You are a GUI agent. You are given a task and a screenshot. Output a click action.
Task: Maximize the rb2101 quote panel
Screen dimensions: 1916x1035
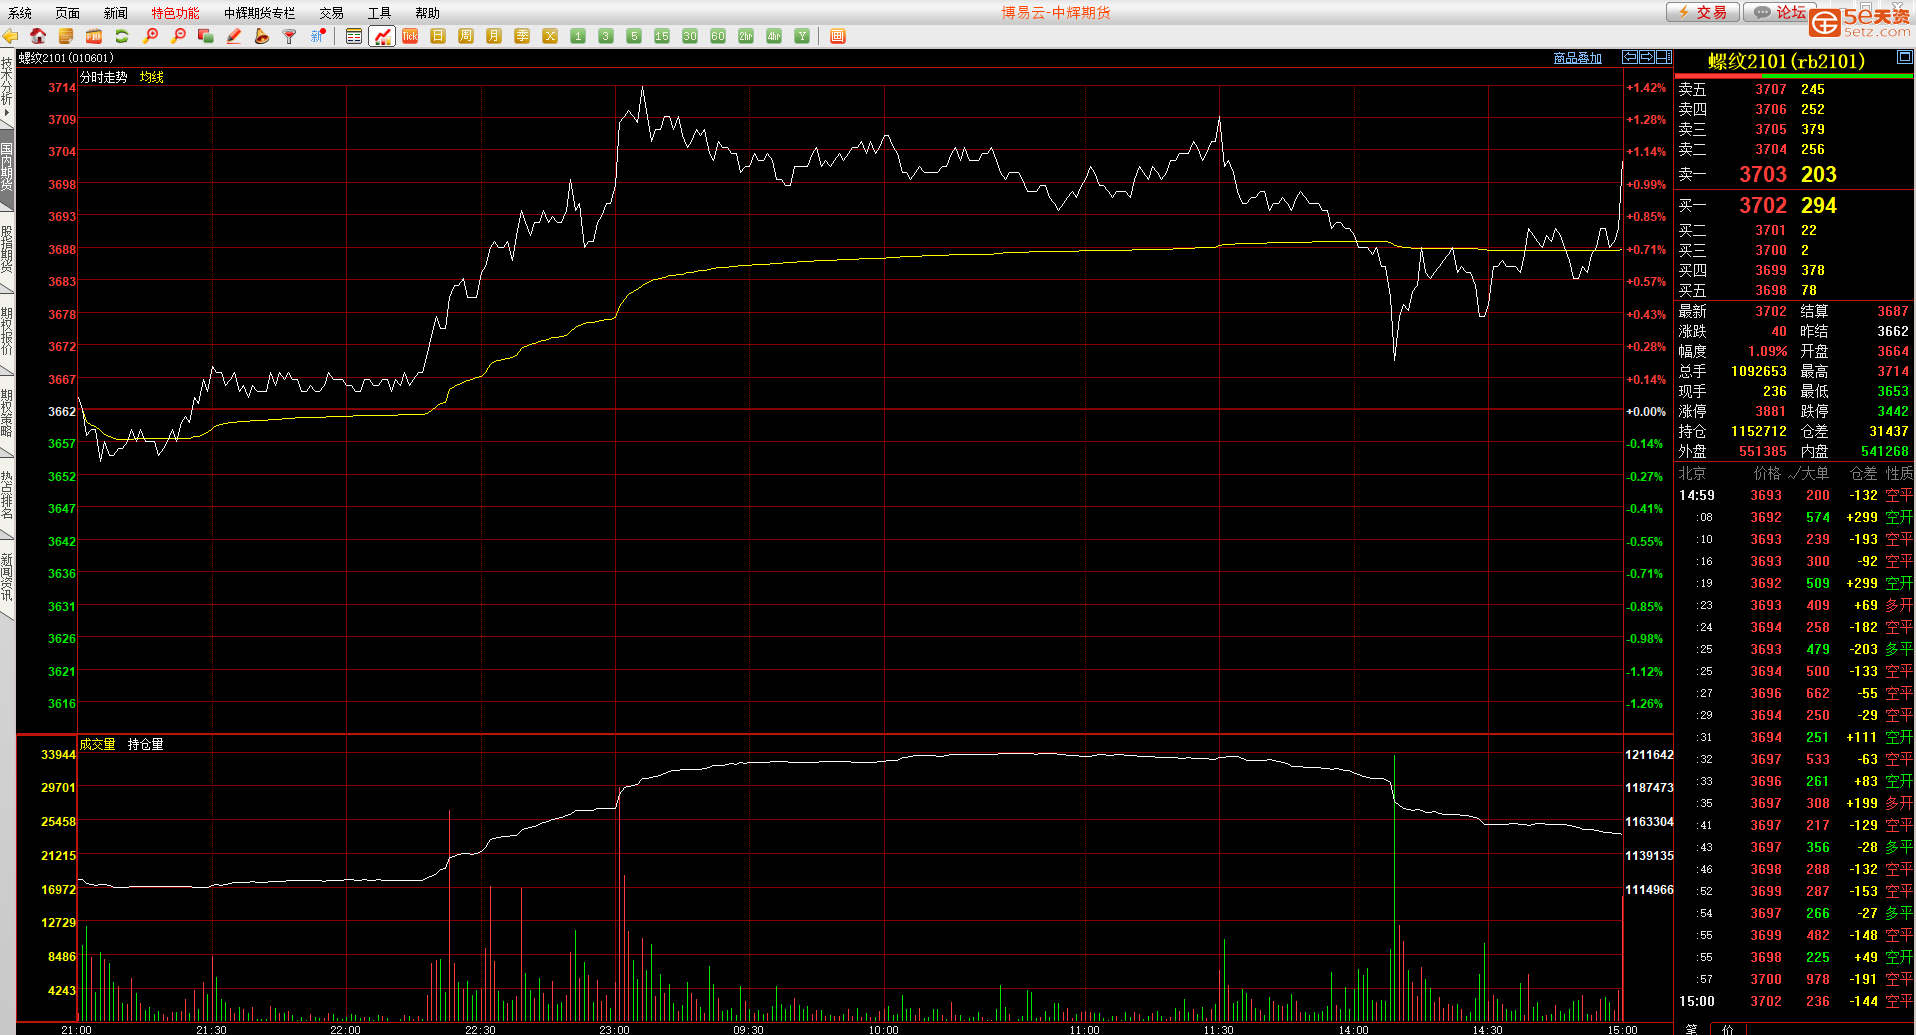(x=1904, y=58)
